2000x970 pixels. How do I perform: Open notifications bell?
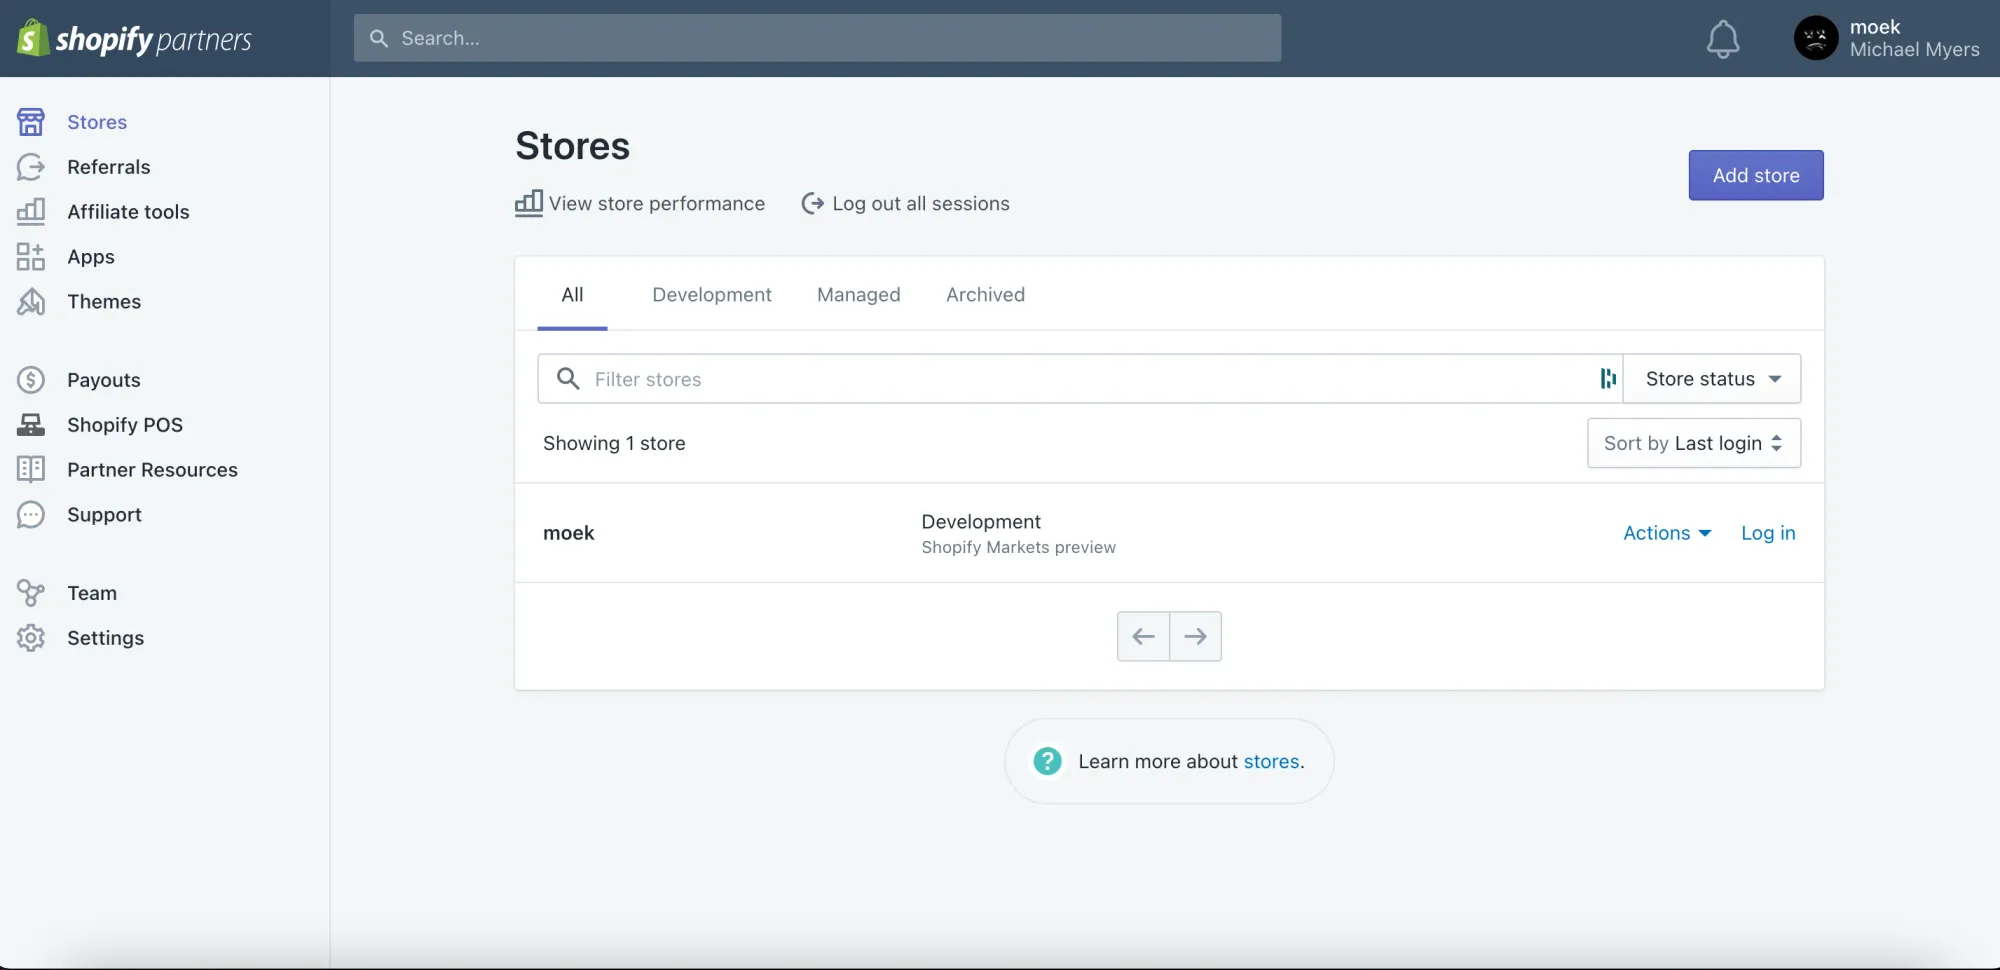point(1722,39)
